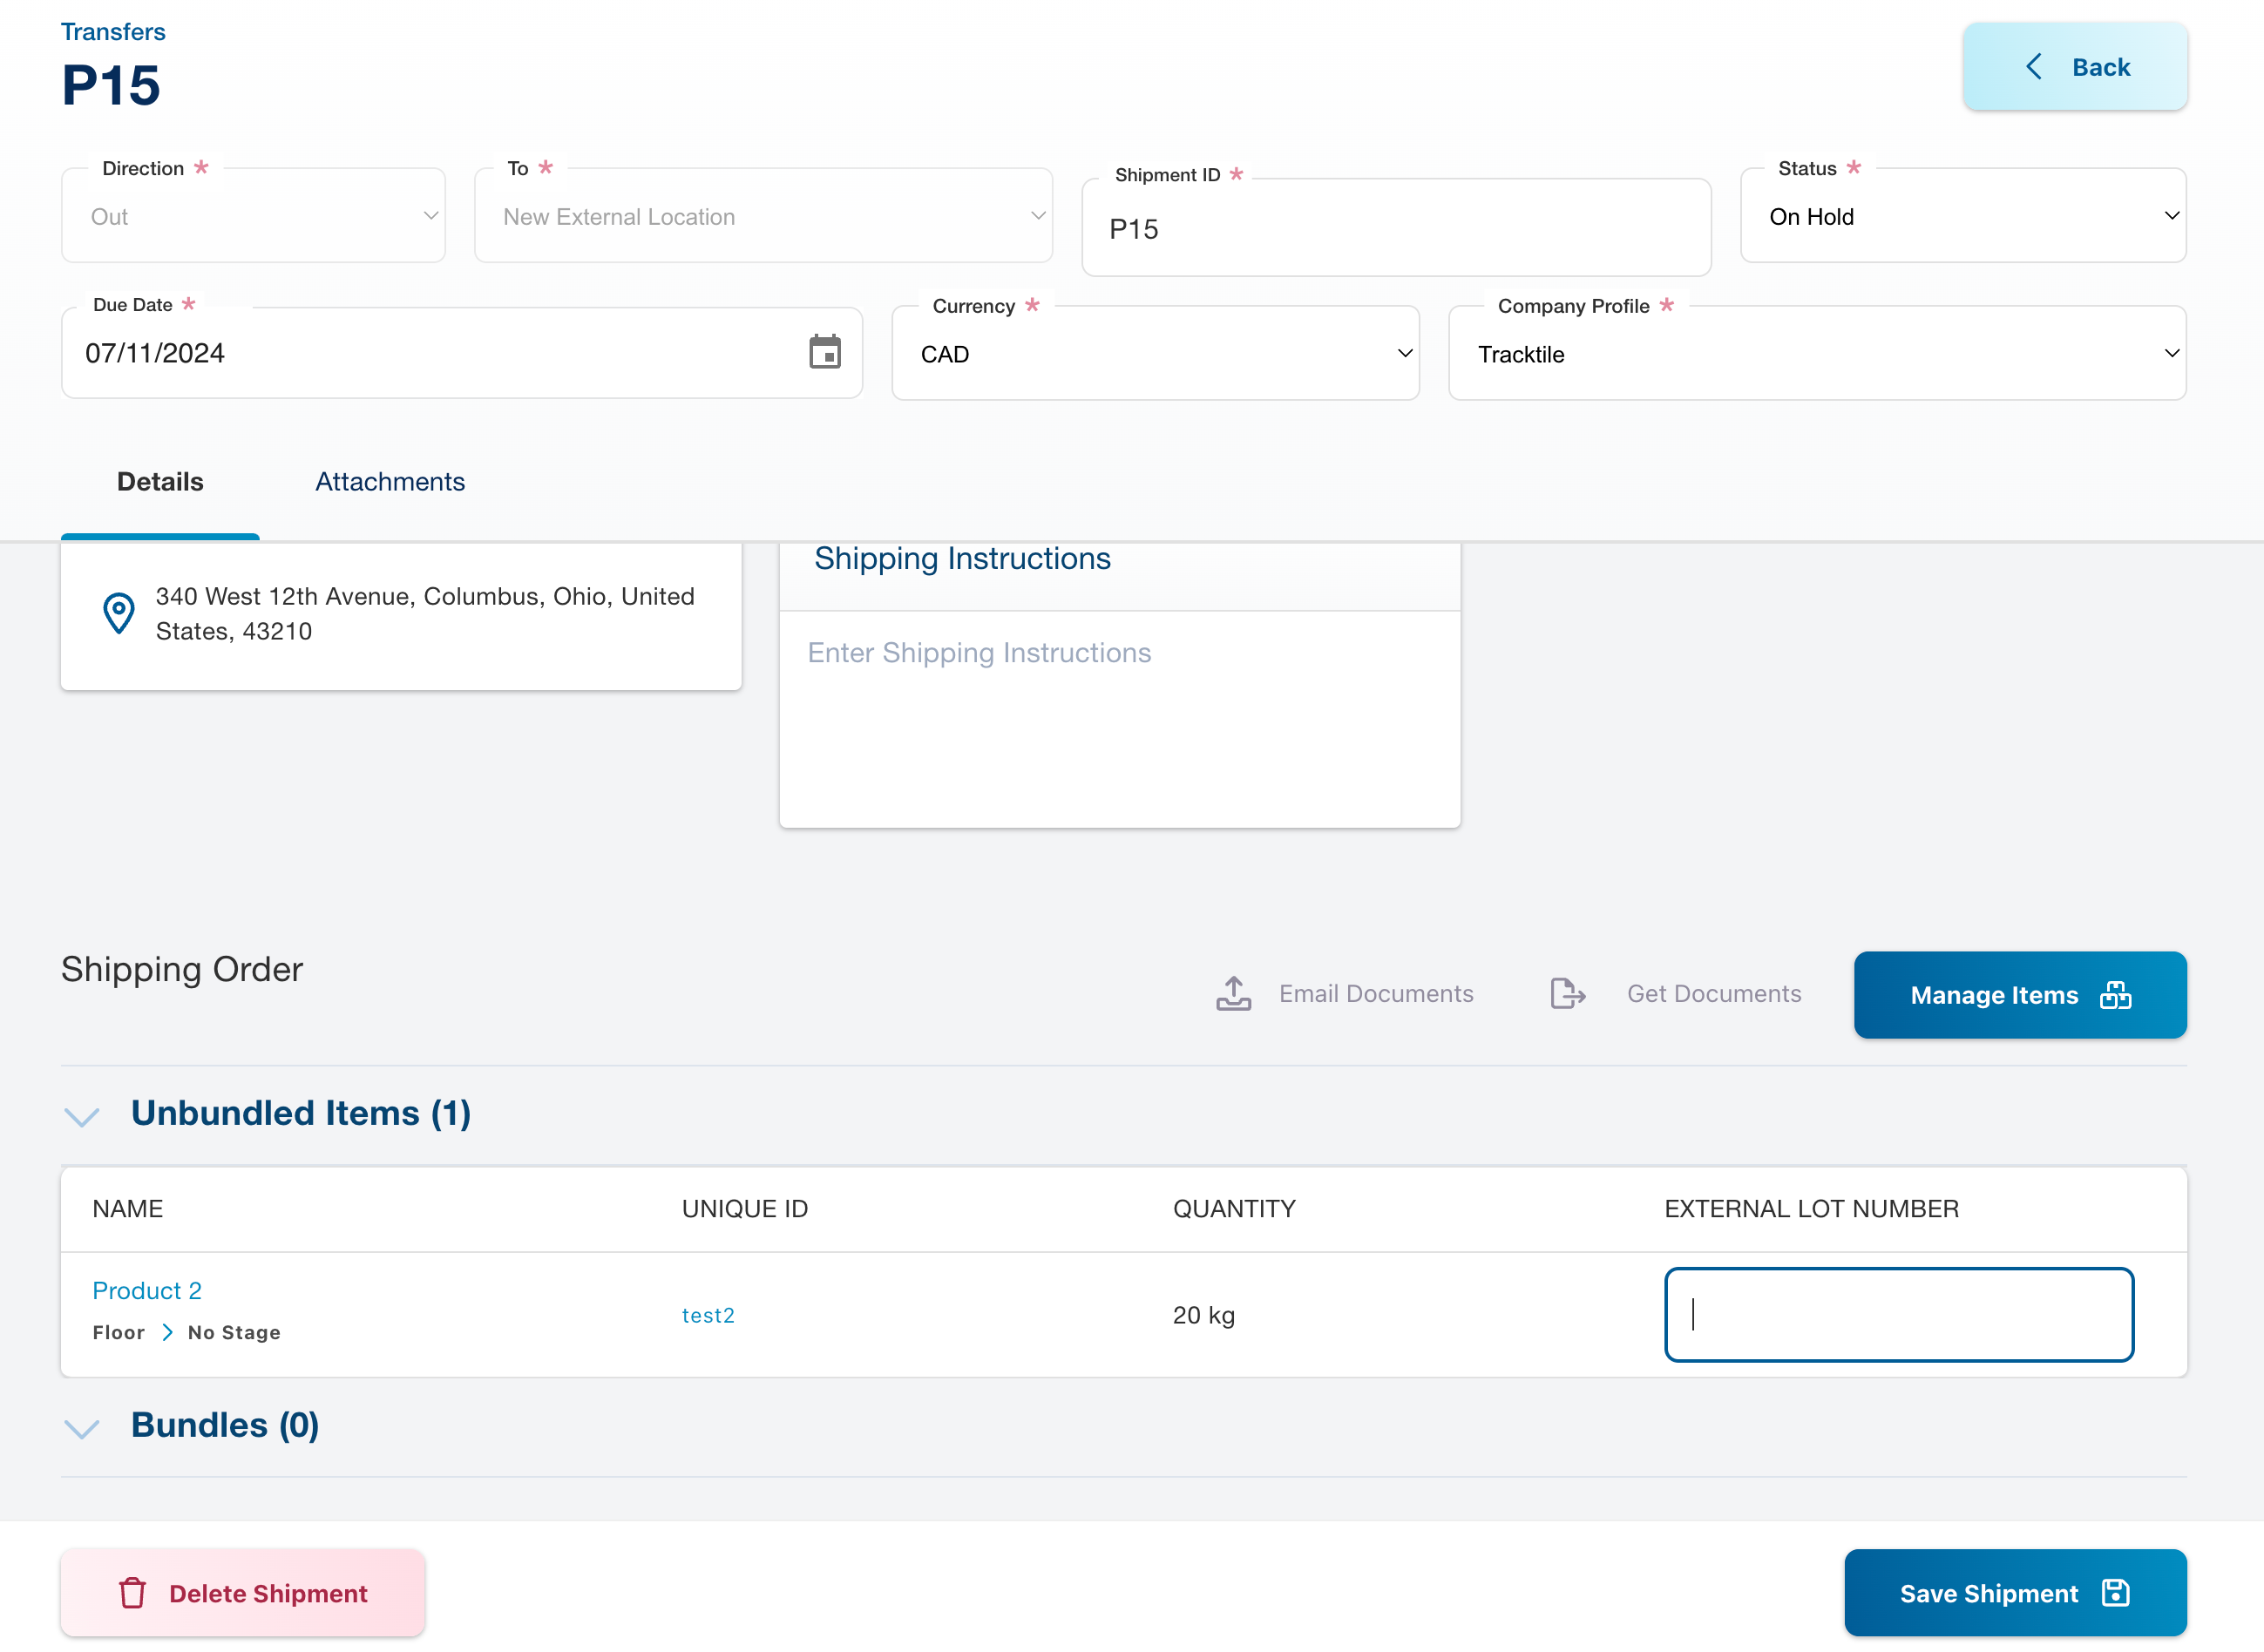This screenshot has height=1652, width=2264.
Task: Open the Product 2 link
Action: coord(147,1290)
